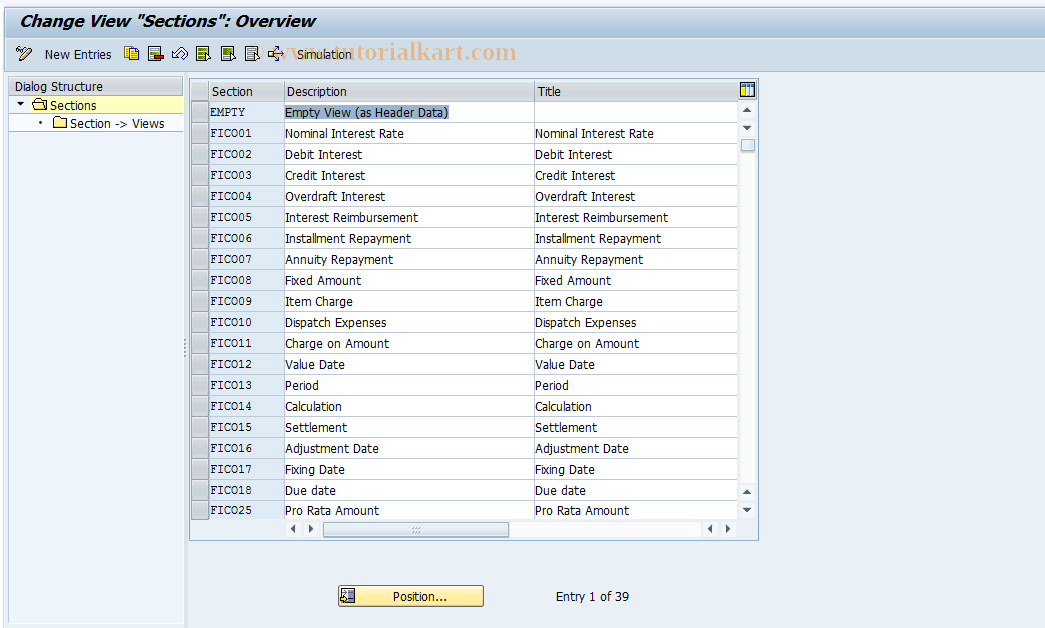Select row marker for FIC002
Image resolution: width=1045 pixels, height=628 pixels.
click(199, 154)
